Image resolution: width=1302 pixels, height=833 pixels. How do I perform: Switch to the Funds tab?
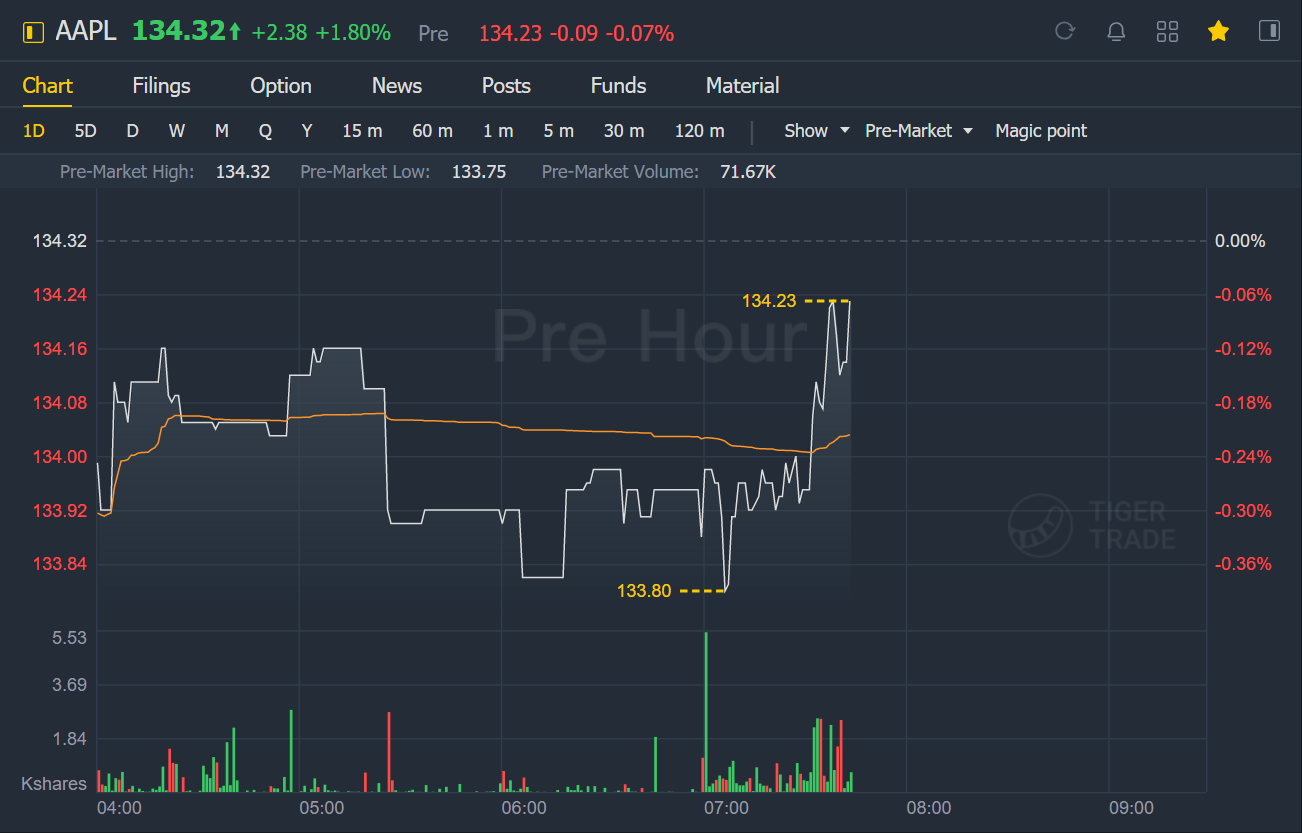pyautogui.click(x=618, y=86)
